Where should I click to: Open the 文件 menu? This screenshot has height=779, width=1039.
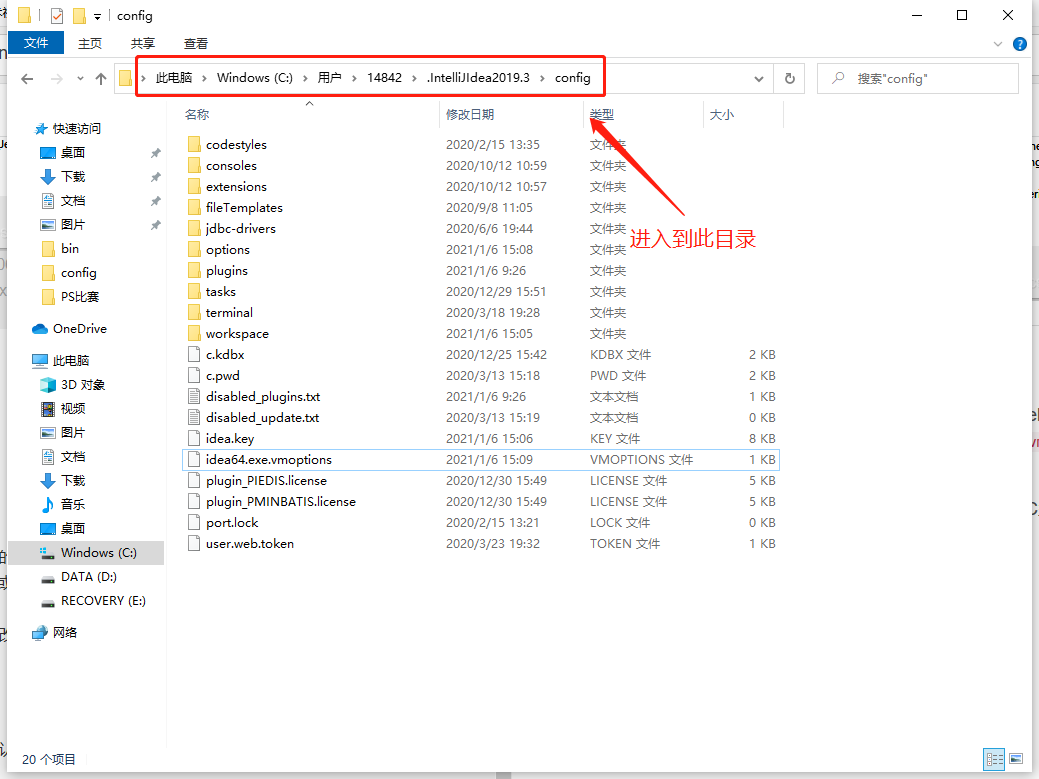pyautogui.click(x=36, y=43)
